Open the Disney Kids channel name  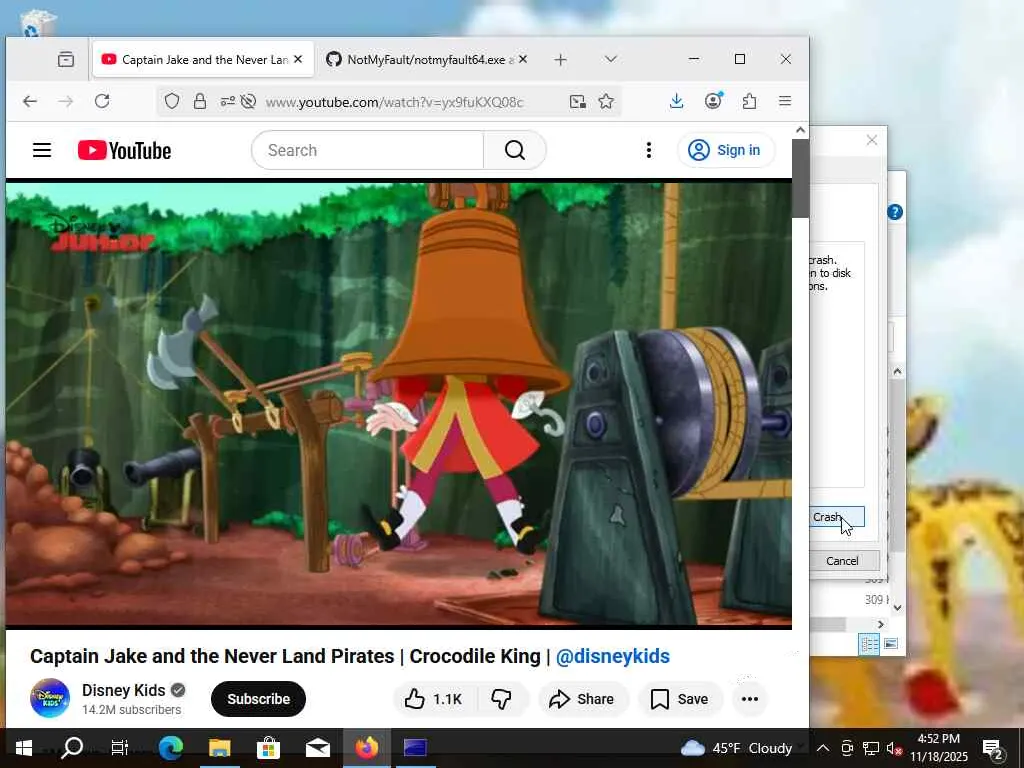[x=123, y=690]
